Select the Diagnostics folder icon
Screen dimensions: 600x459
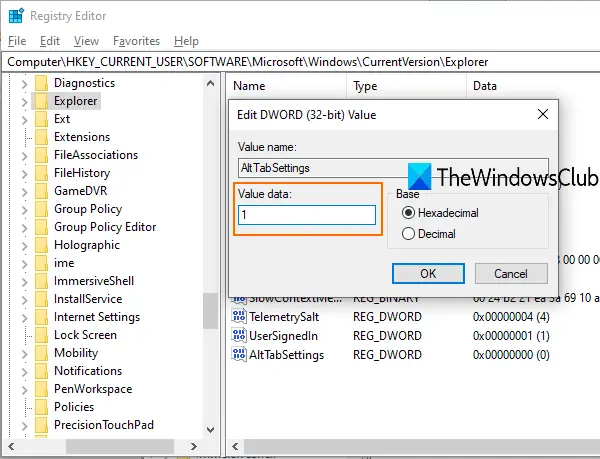[41, 83]
